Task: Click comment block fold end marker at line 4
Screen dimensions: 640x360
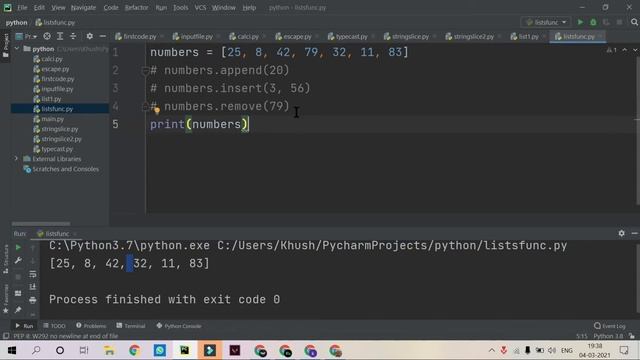Action: pos(145,107)
